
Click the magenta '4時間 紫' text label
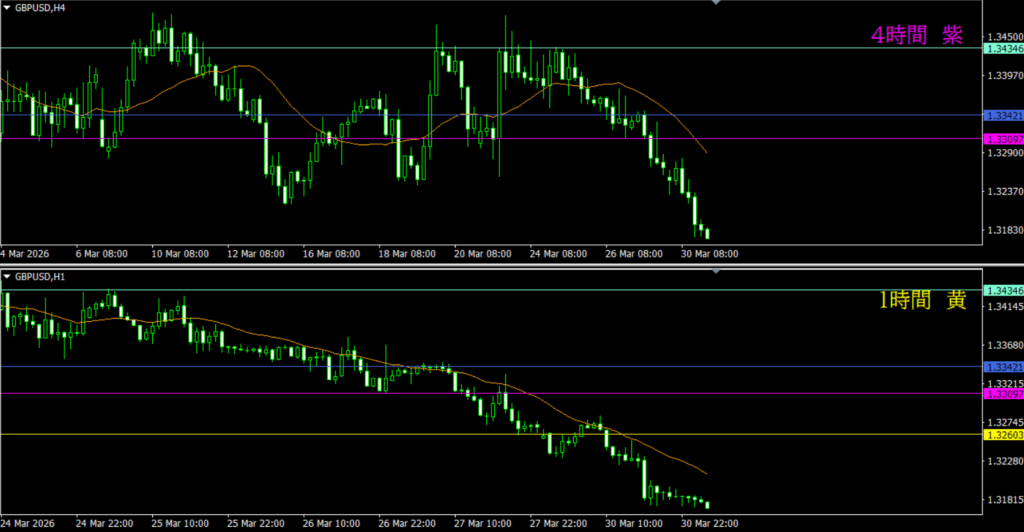(x=917, y=35)
